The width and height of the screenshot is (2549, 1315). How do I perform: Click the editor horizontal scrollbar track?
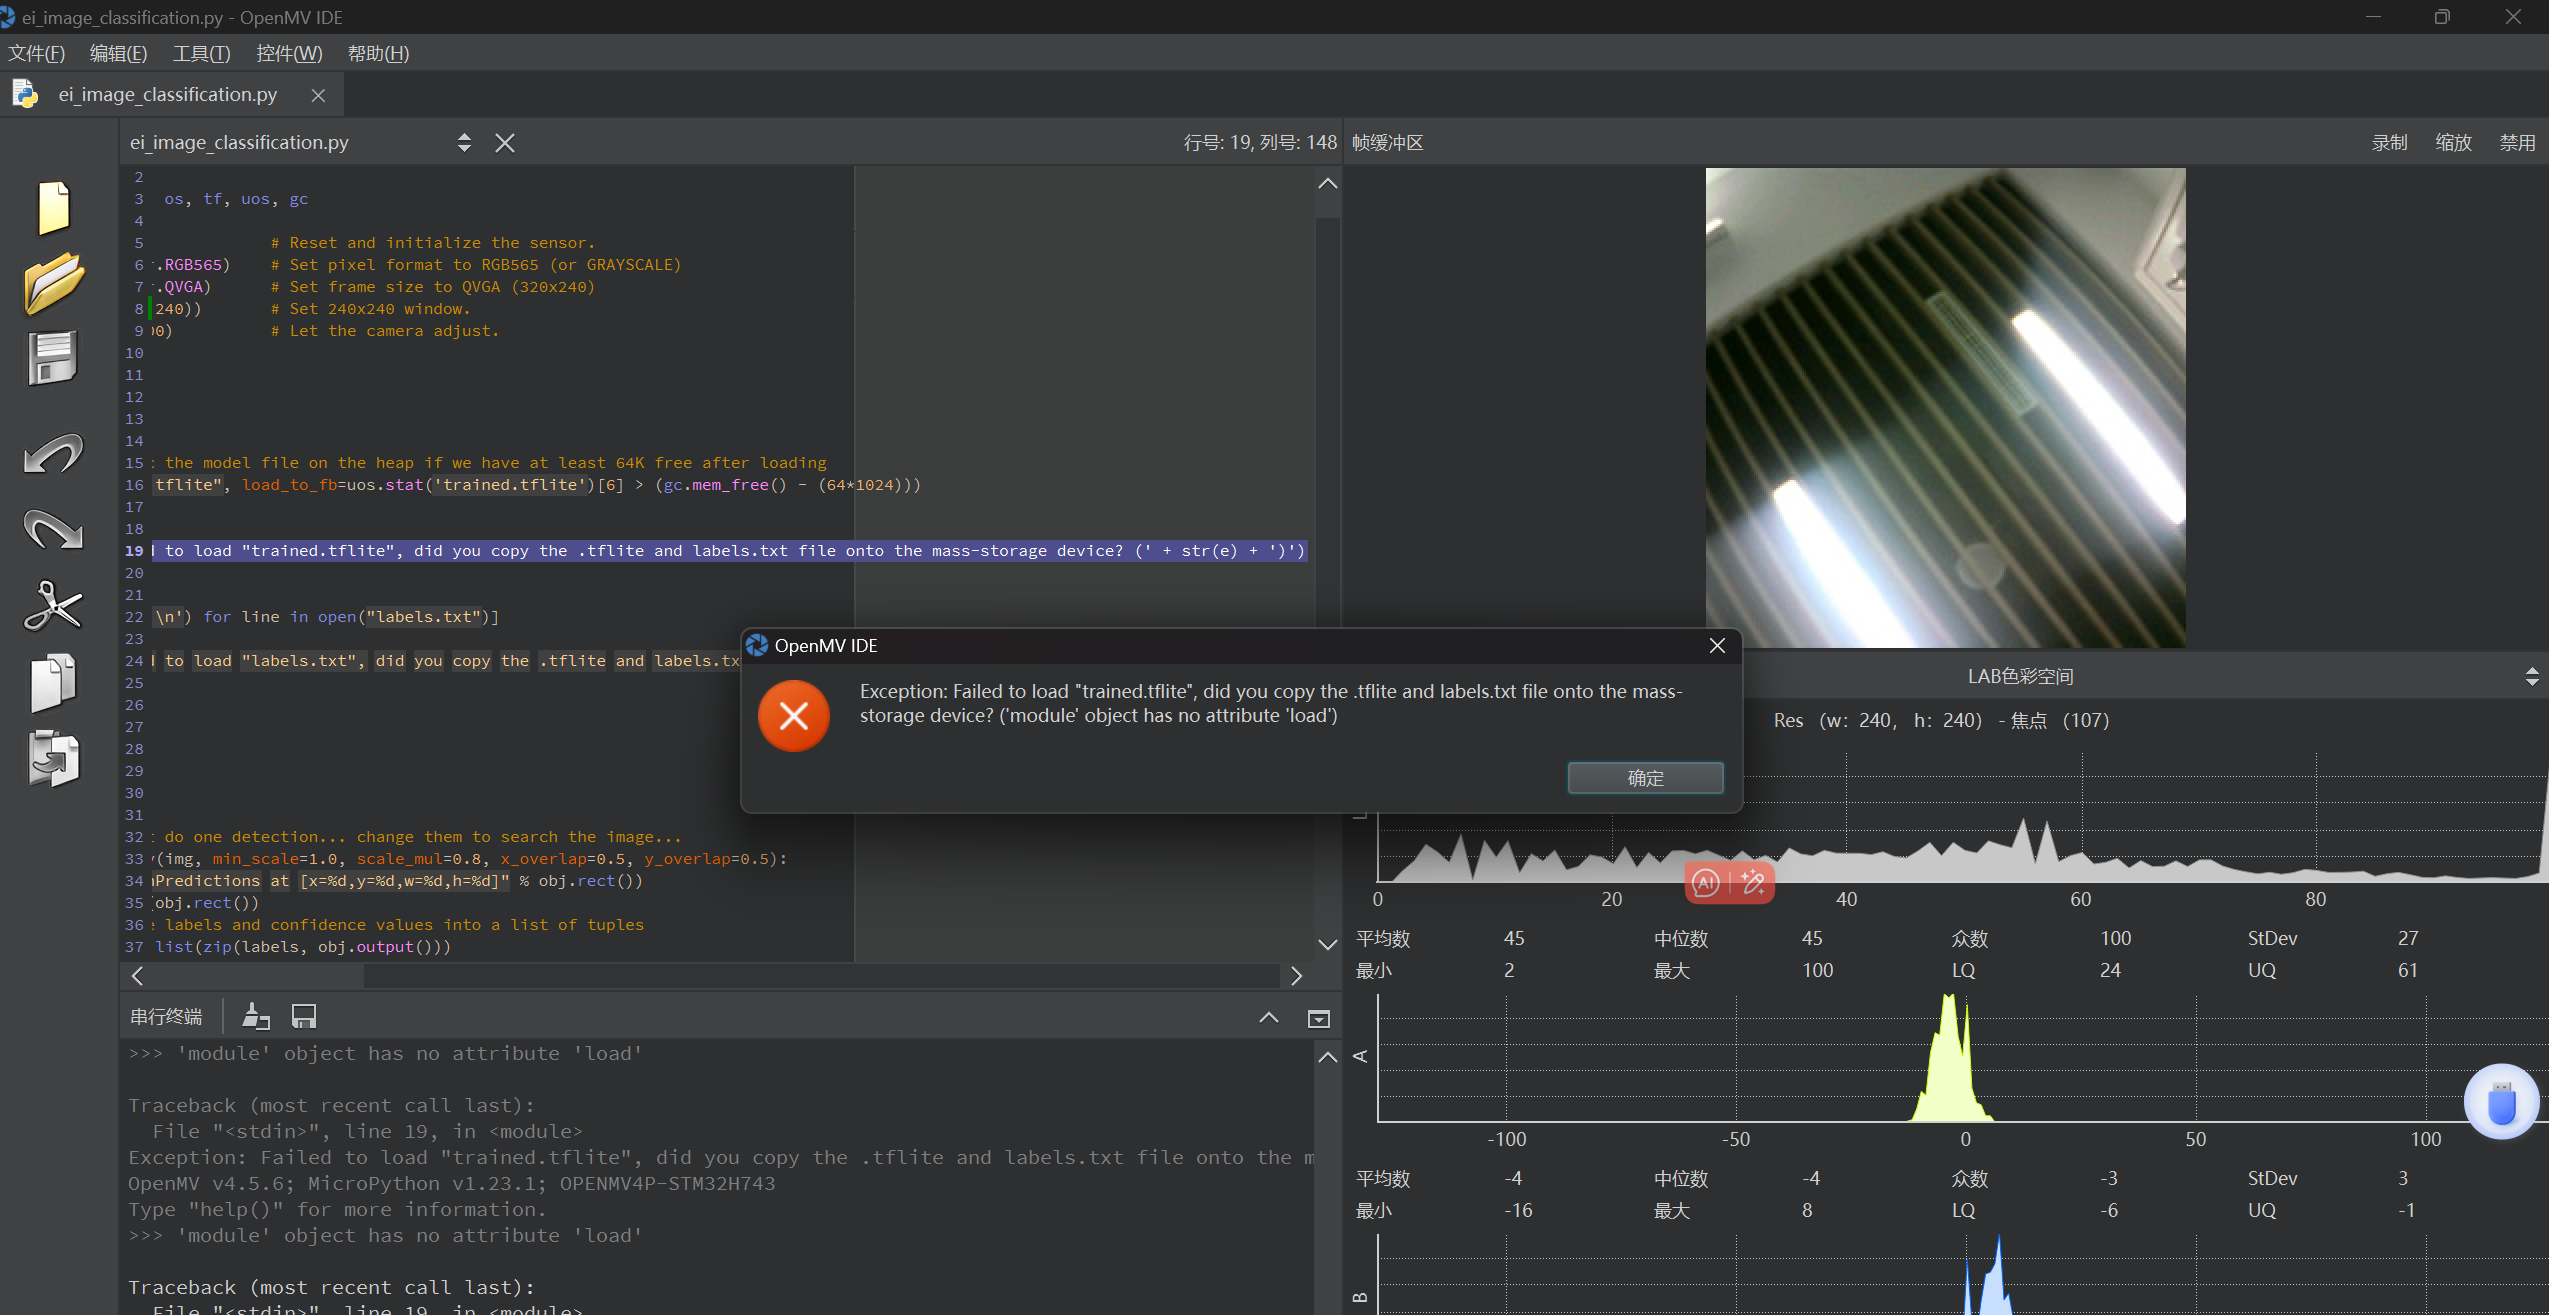(x=822, y=976)
